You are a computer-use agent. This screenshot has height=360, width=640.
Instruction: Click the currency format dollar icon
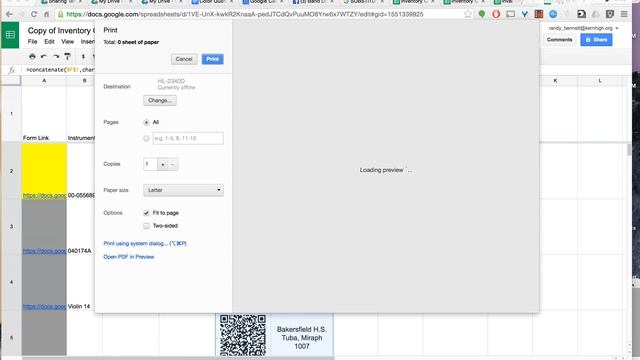(83, 56)
